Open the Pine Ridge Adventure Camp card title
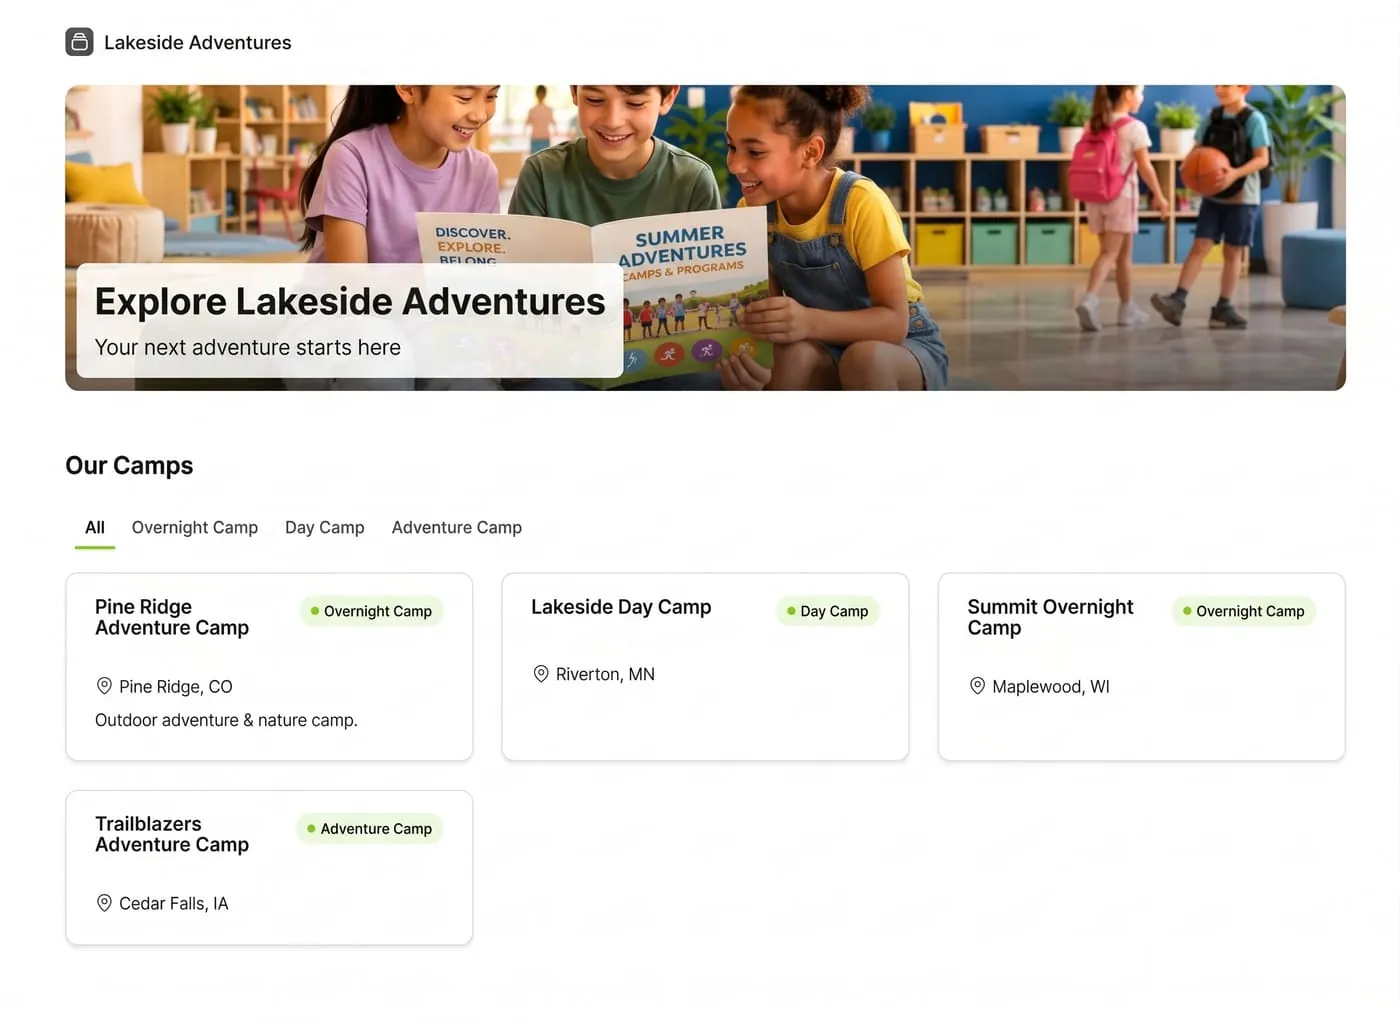The width and height of the screenshot is (1400, 1018). coord(172,617)
